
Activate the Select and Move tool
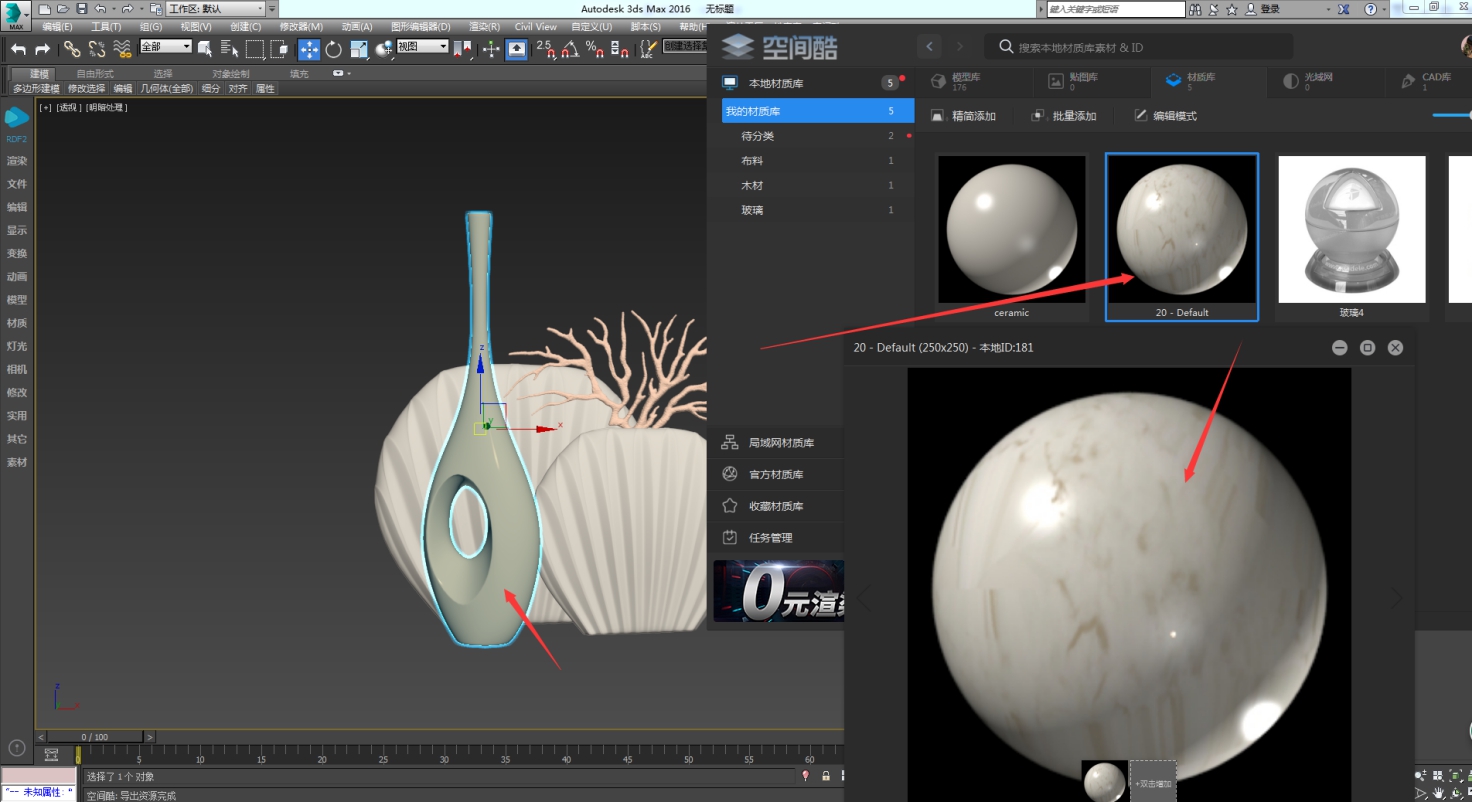[x=309, y=48]
